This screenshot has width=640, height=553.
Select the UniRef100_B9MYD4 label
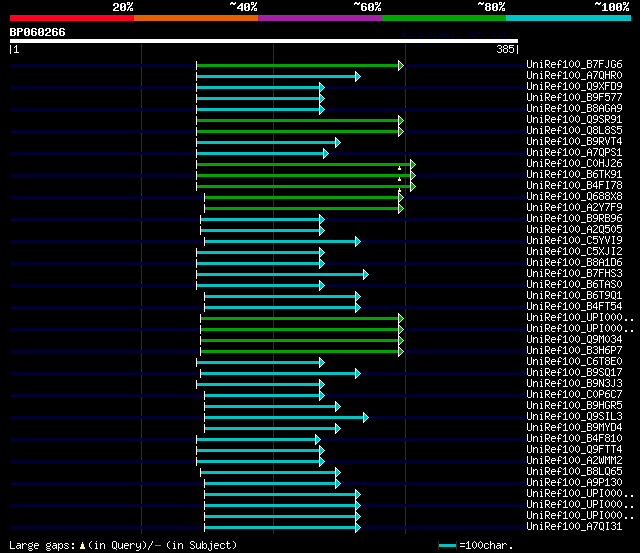point(574,428)
